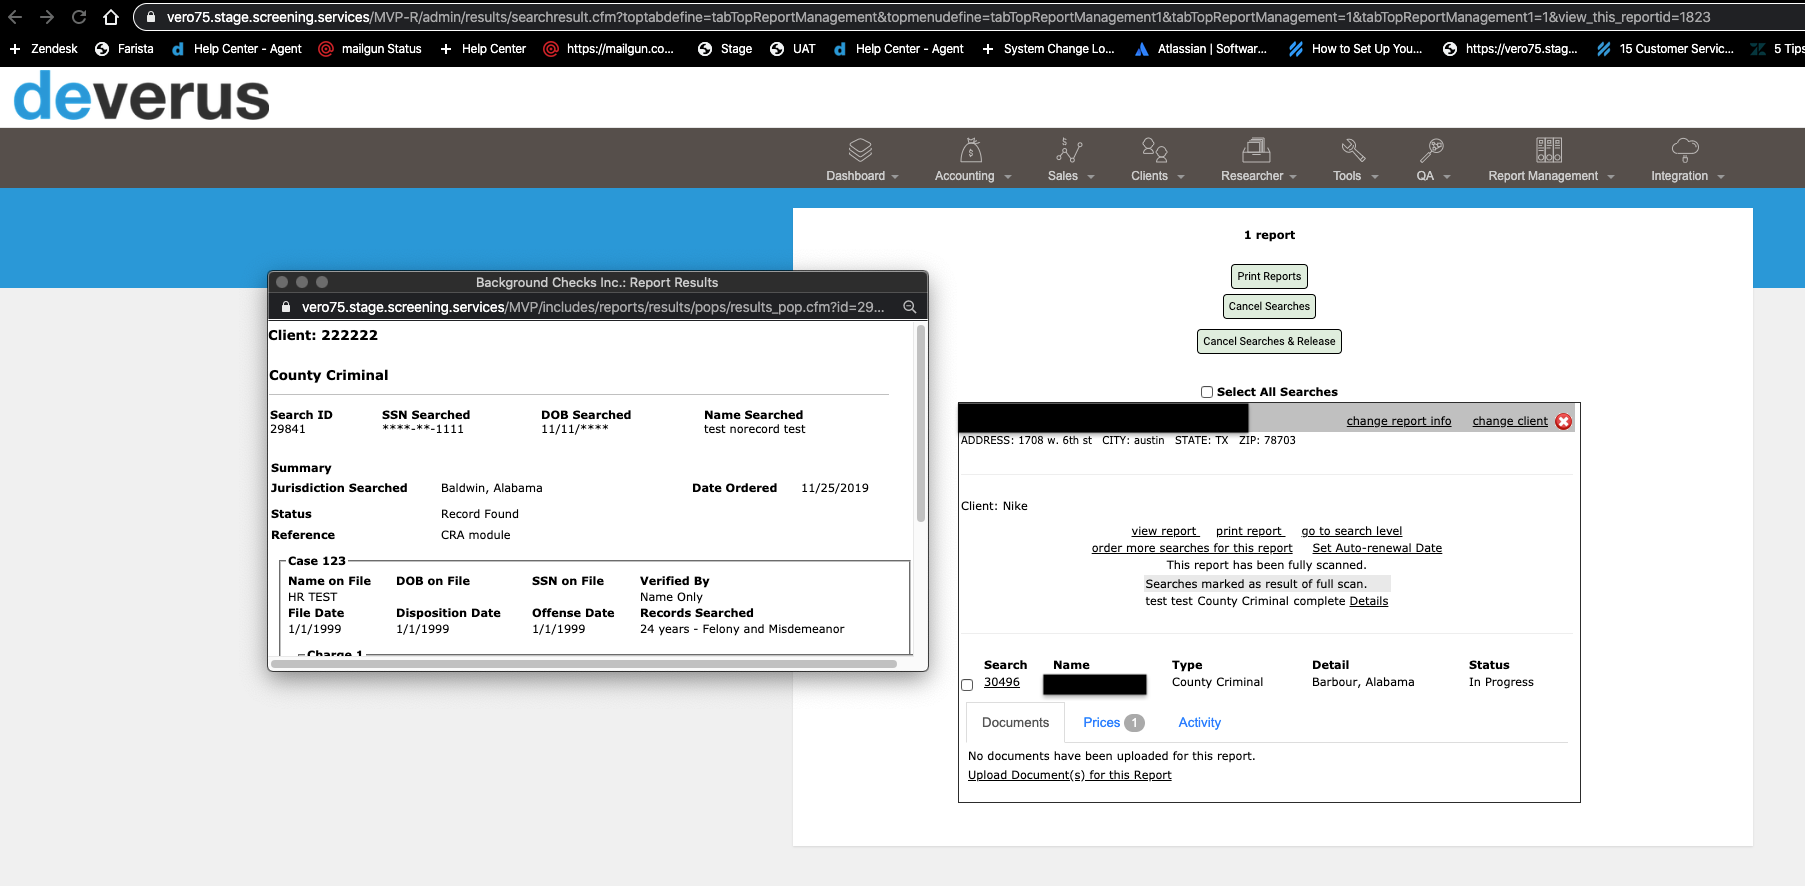Click the Baldwin, Alabama jurisdiction text
Image resolution: width=1805 pixels, height=886 pixels.
coord(491,488)
